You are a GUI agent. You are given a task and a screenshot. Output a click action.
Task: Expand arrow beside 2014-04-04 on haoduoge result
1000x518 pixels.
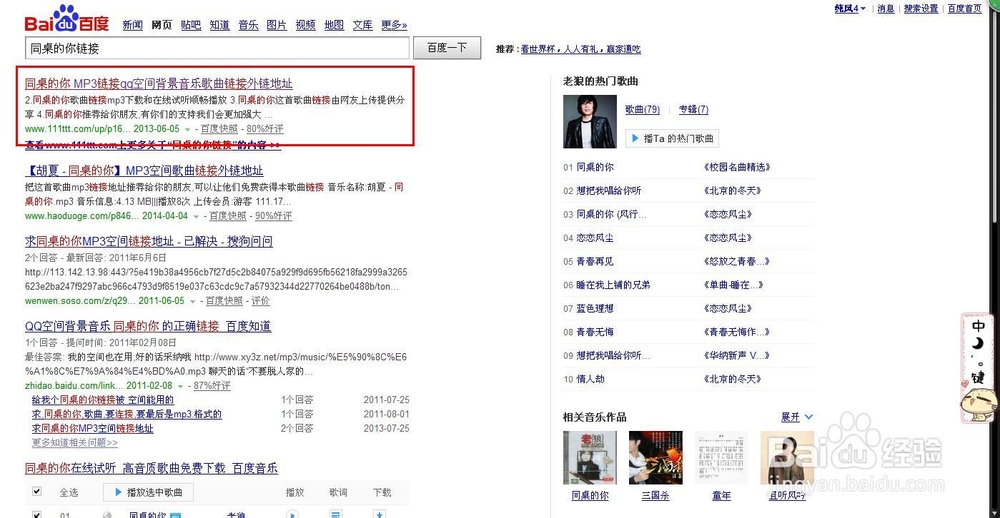pyautogui.click(x=196, y=216)
